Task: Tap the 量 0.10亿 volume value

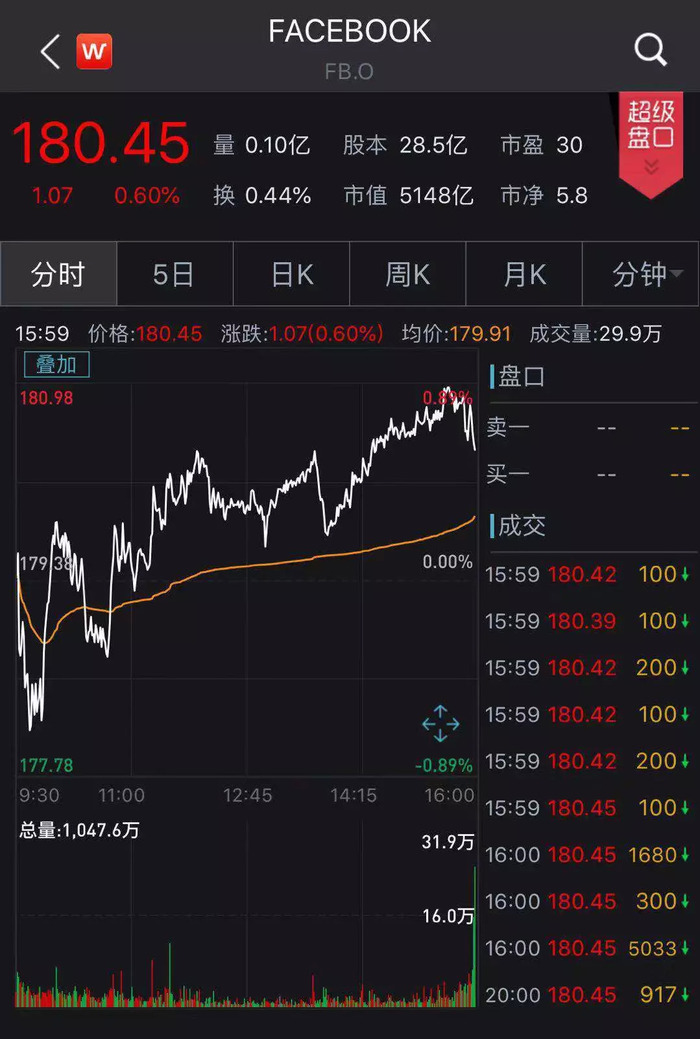Action: [x=262, y=144]
